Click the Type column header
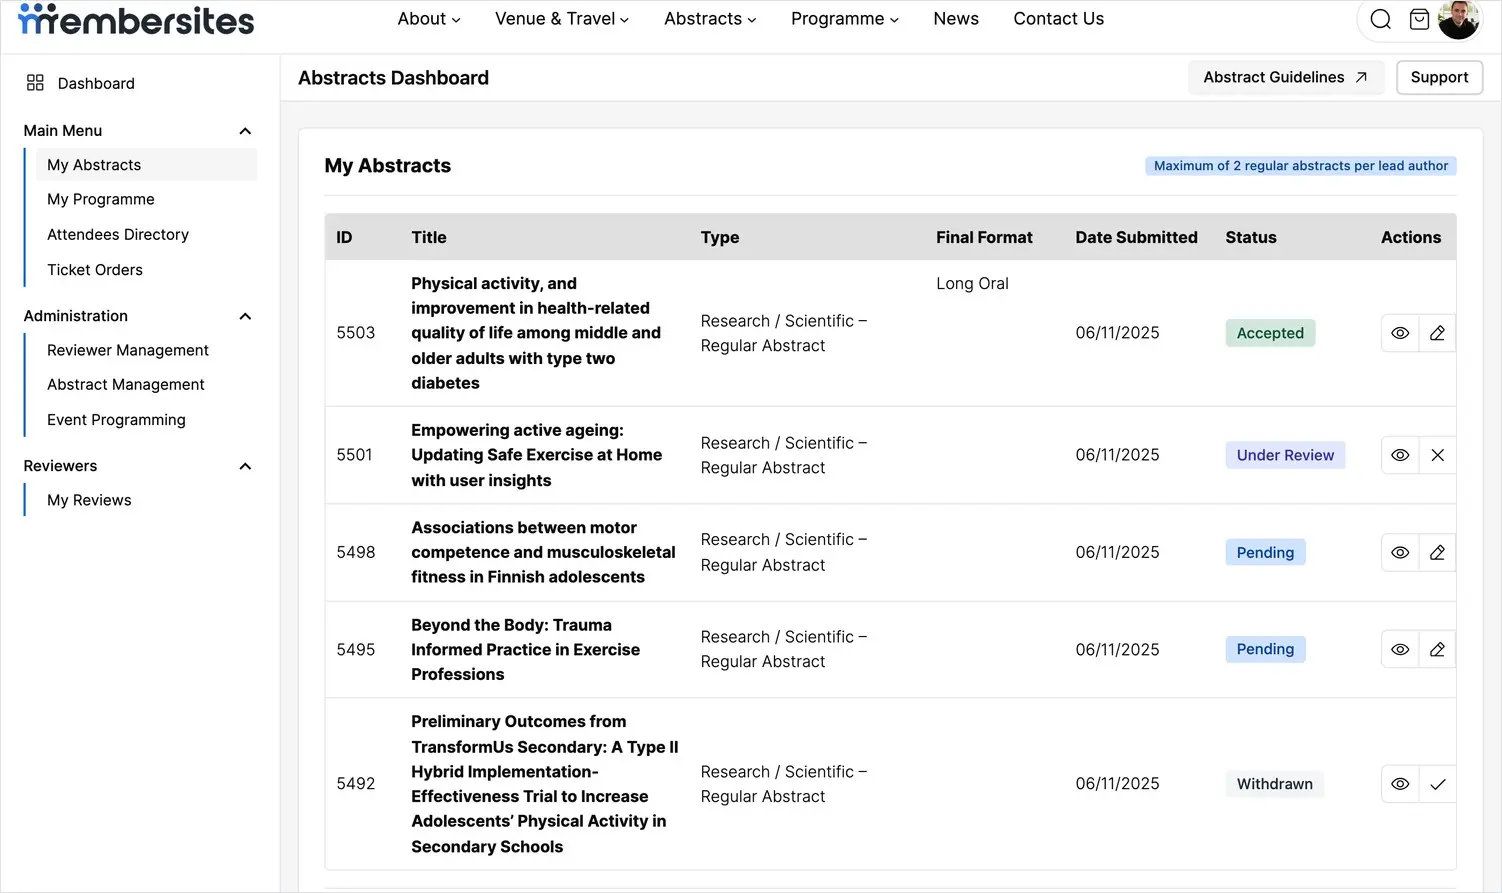 720,237
